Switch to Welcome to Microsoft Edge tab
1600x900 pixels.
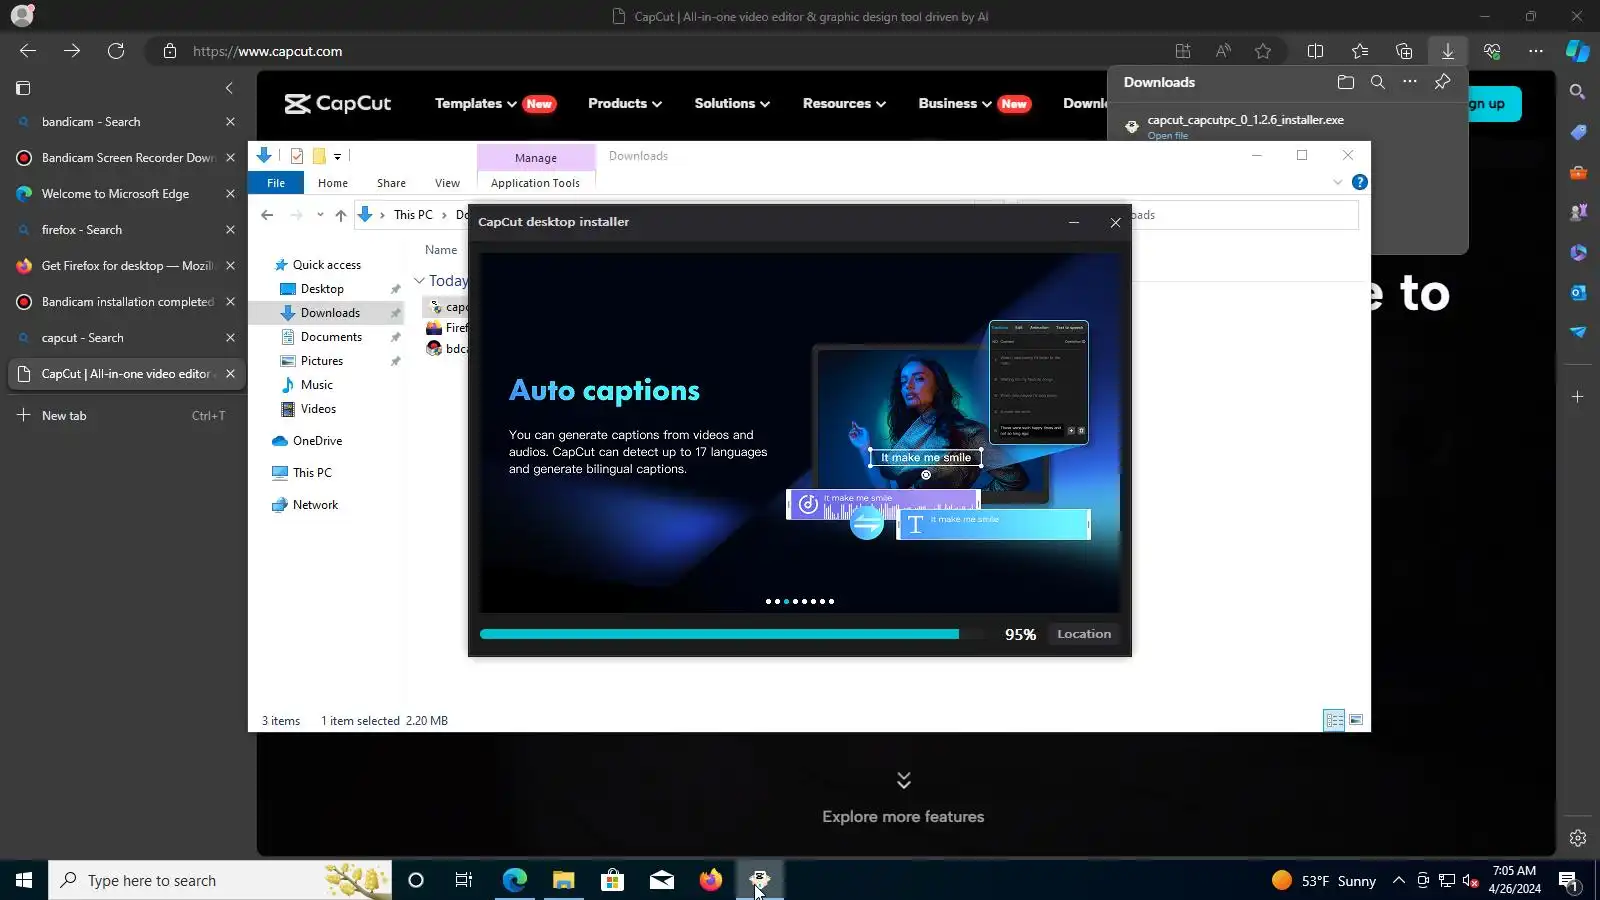(126, 194)
